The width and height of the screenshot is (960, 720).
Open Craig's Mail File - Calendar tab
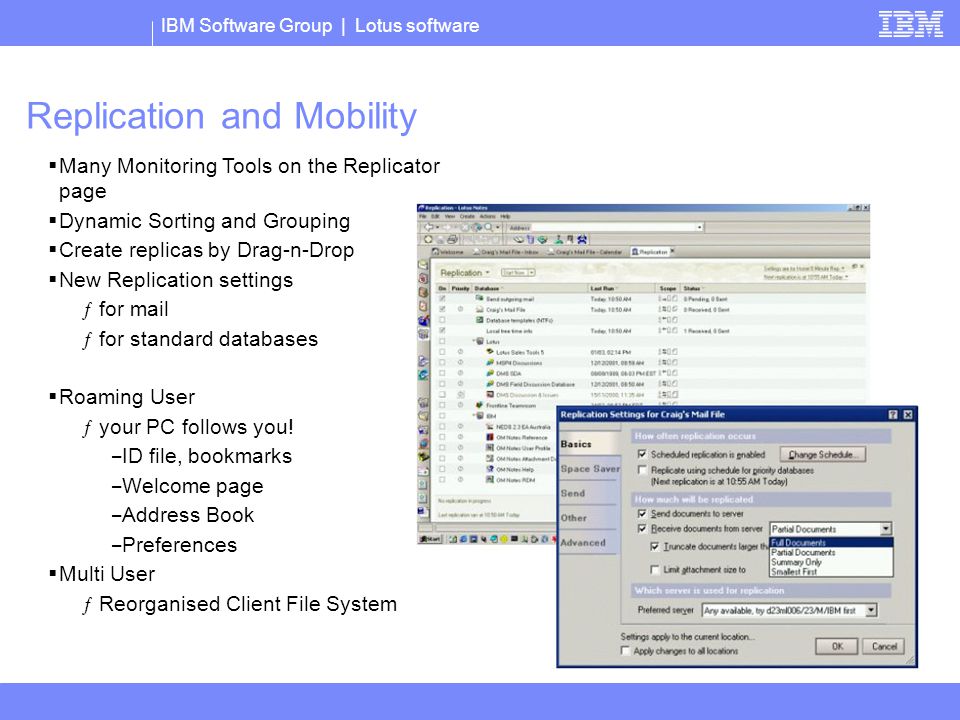[586, 252]
